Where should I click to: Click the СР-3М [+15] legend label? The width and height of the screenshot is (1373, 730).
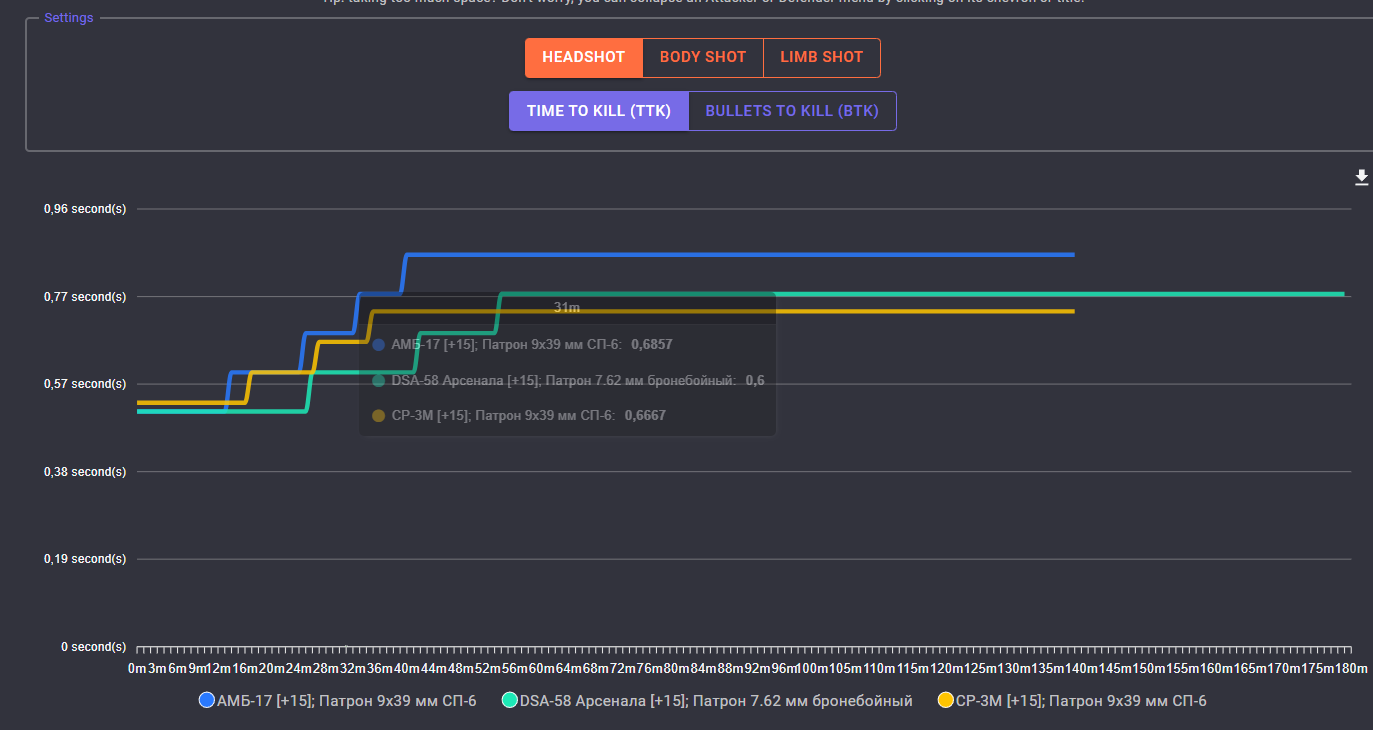pyautogui.click(x=1081, y=701)
